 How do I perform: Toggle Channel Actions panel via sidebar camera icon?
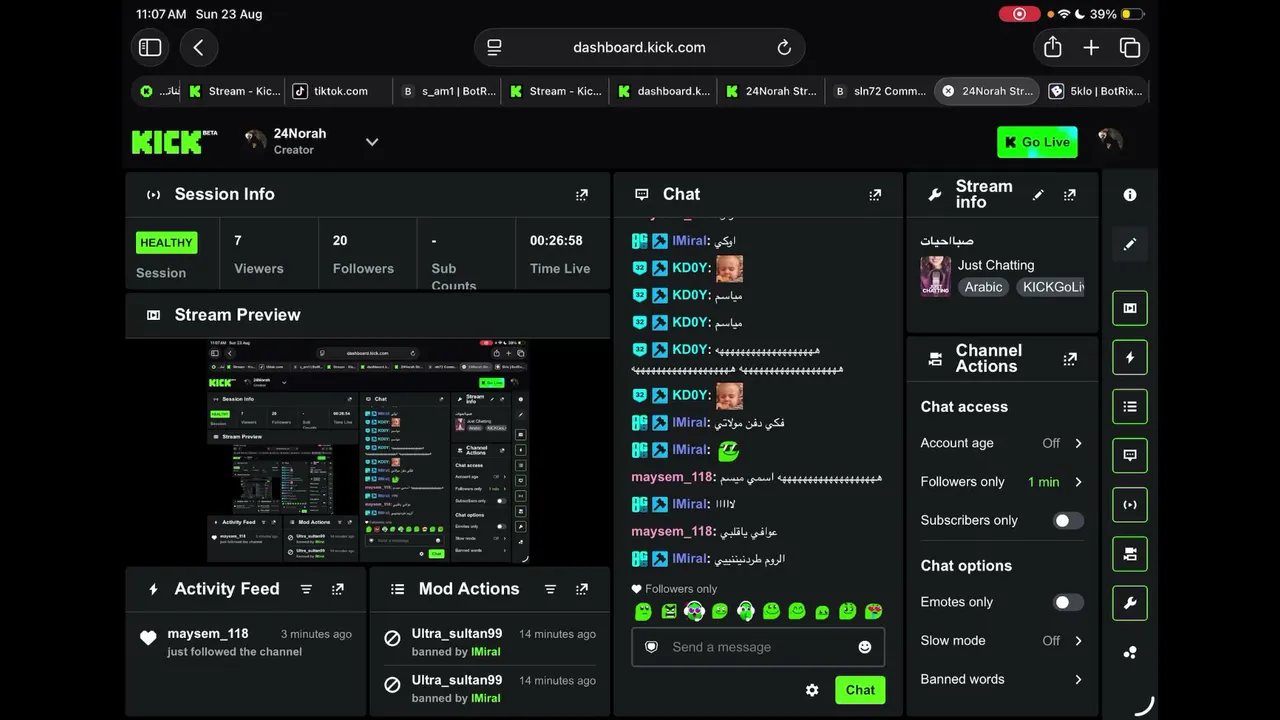[x=1130, y=554]
